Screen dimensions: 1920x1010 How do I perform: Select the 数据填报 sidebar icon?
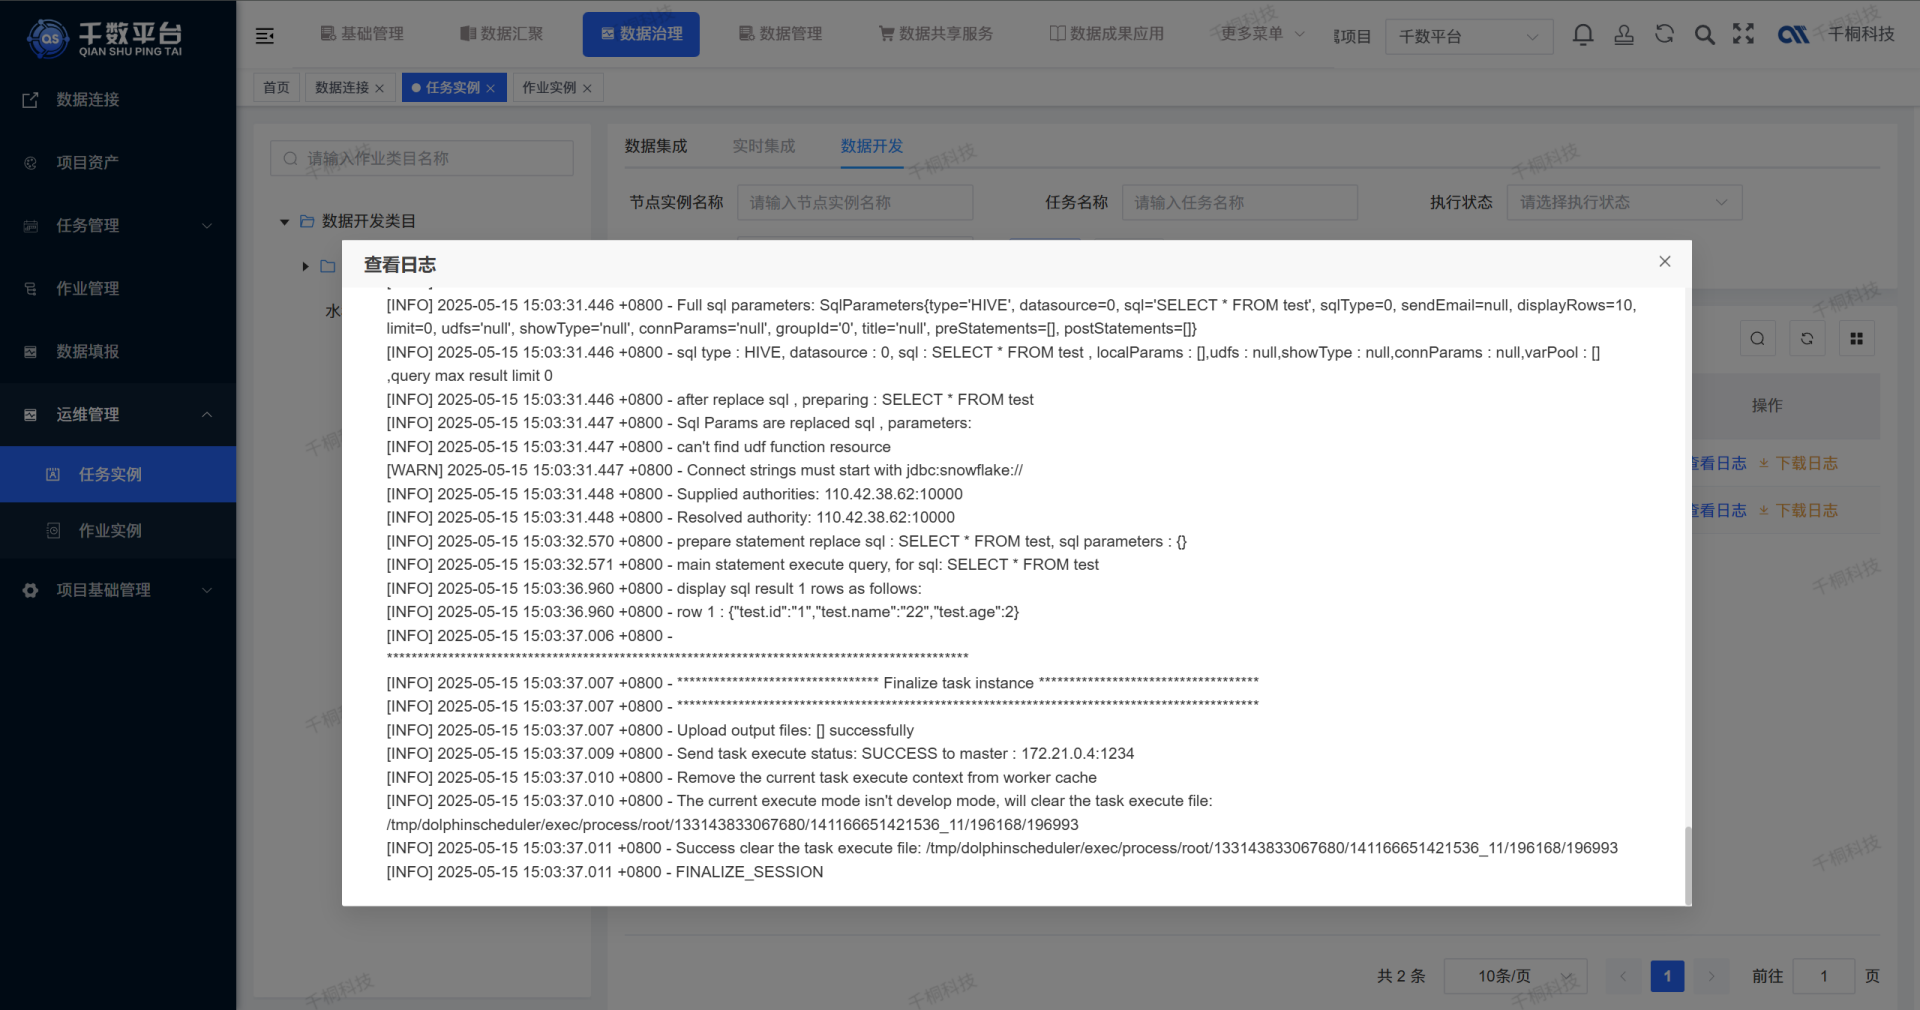coord(30,351)
